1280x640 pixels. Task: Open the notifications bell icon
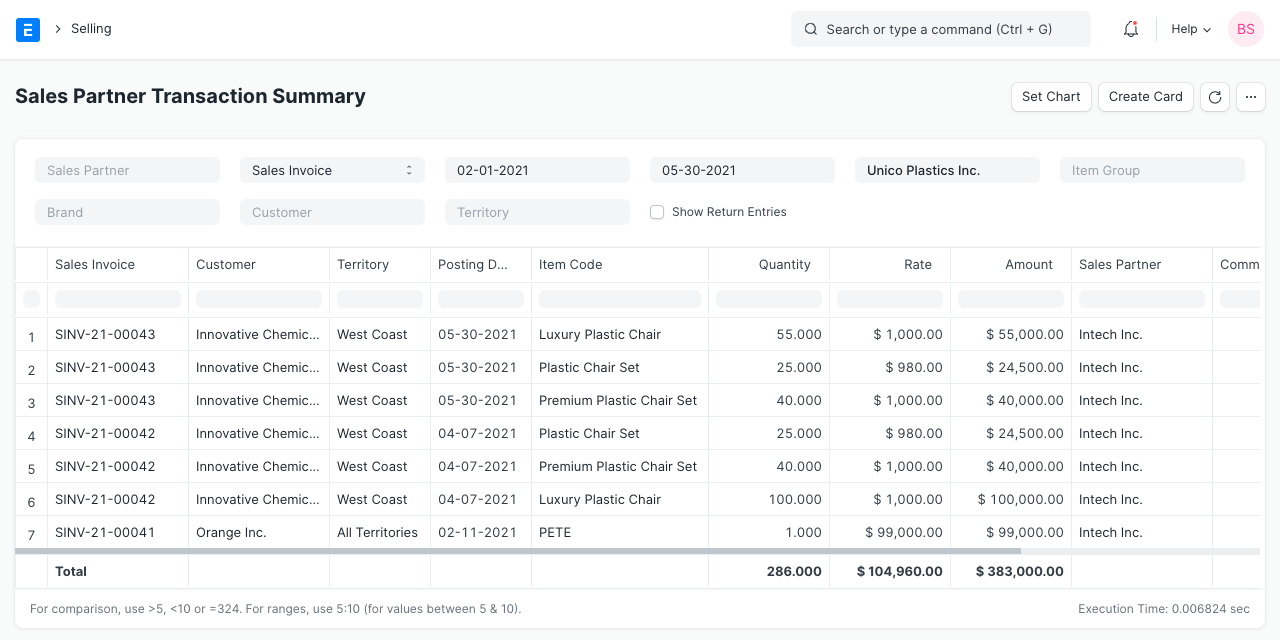pos(1131,29)
